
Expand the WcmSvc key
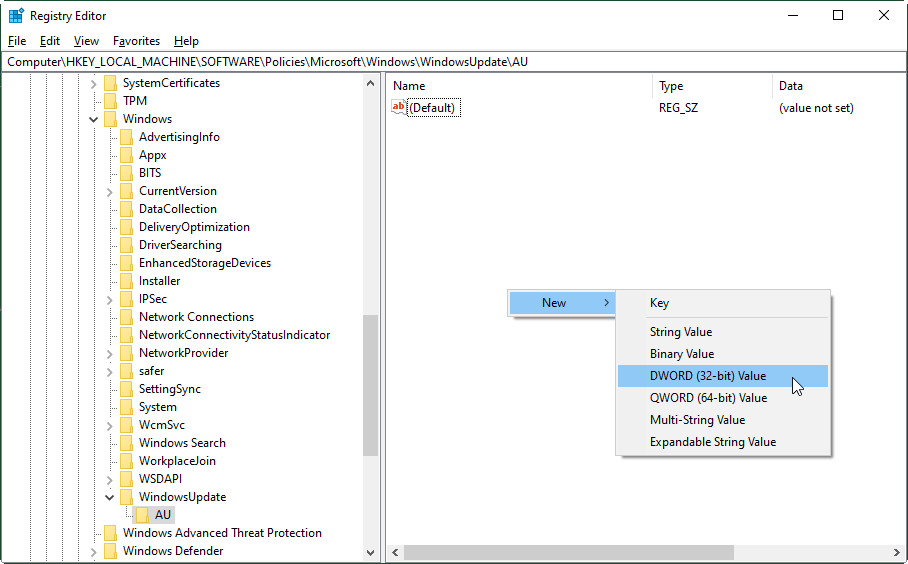click(109, 426)
